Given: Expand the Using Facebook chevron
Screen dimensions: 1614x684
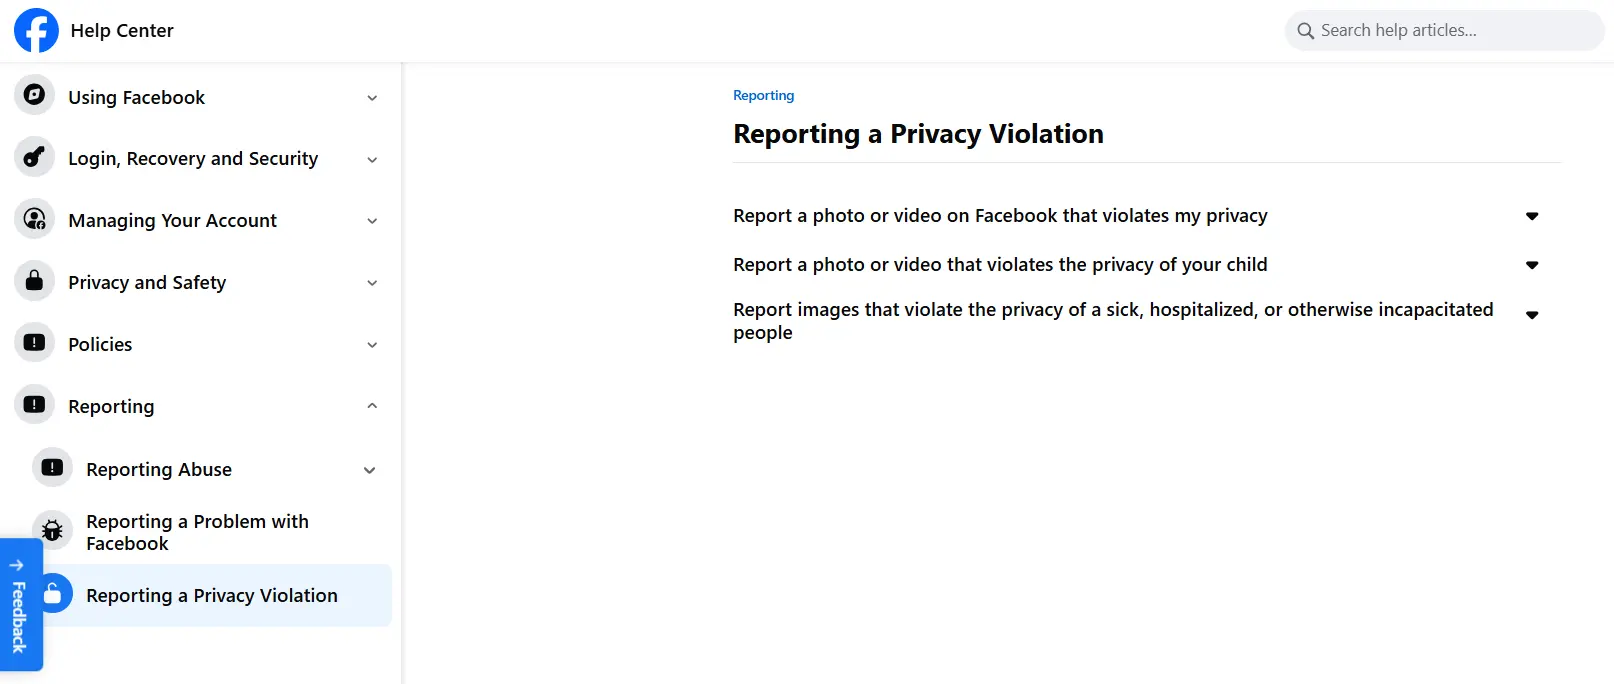Looking at the screenshot, I should tap(372, 98).
